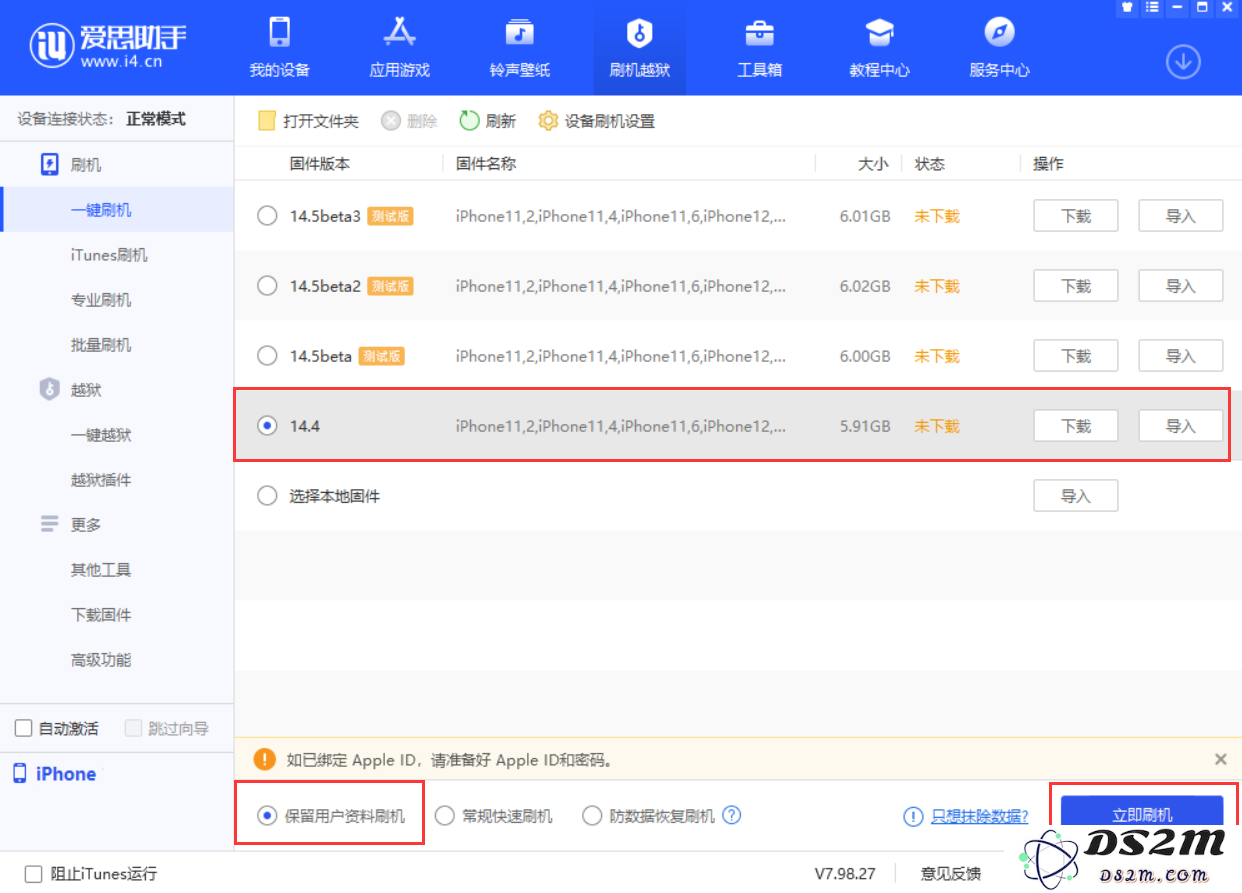
Task: Click the 固件版本 column header
Action: (320, 164)
